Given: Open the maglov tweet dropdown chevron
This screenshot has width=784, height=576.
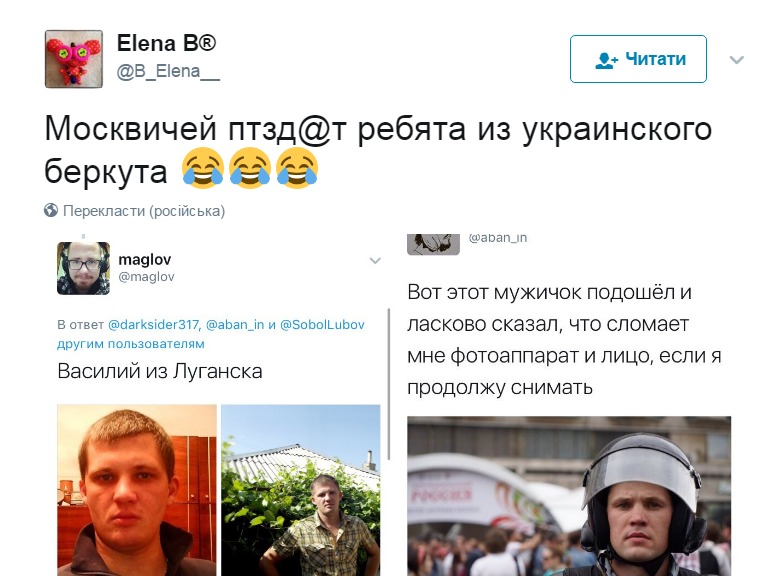Looking at the screenshot, I should [x=375, y=260].
